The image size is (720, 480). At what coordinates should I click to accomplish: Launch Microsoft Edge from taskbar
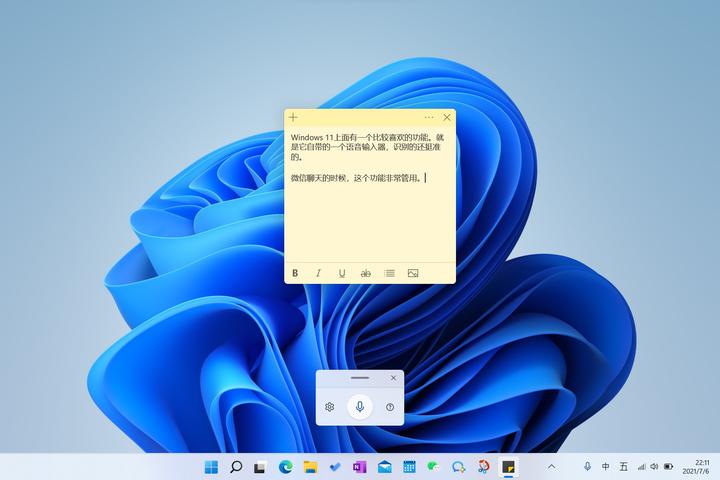(286, 467)
